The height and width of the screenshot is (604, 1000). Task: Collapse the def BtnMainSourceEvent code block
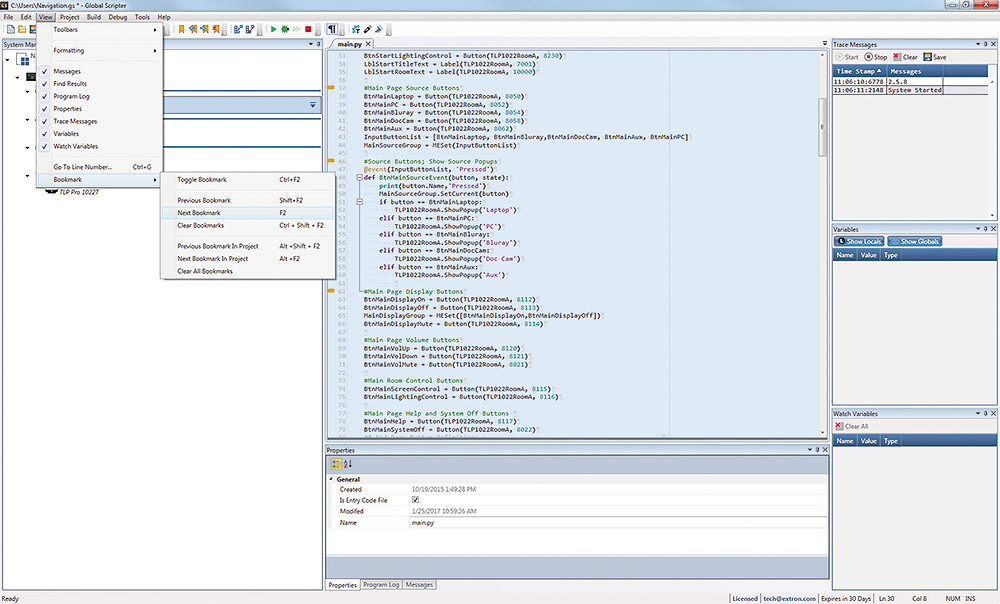357,177
